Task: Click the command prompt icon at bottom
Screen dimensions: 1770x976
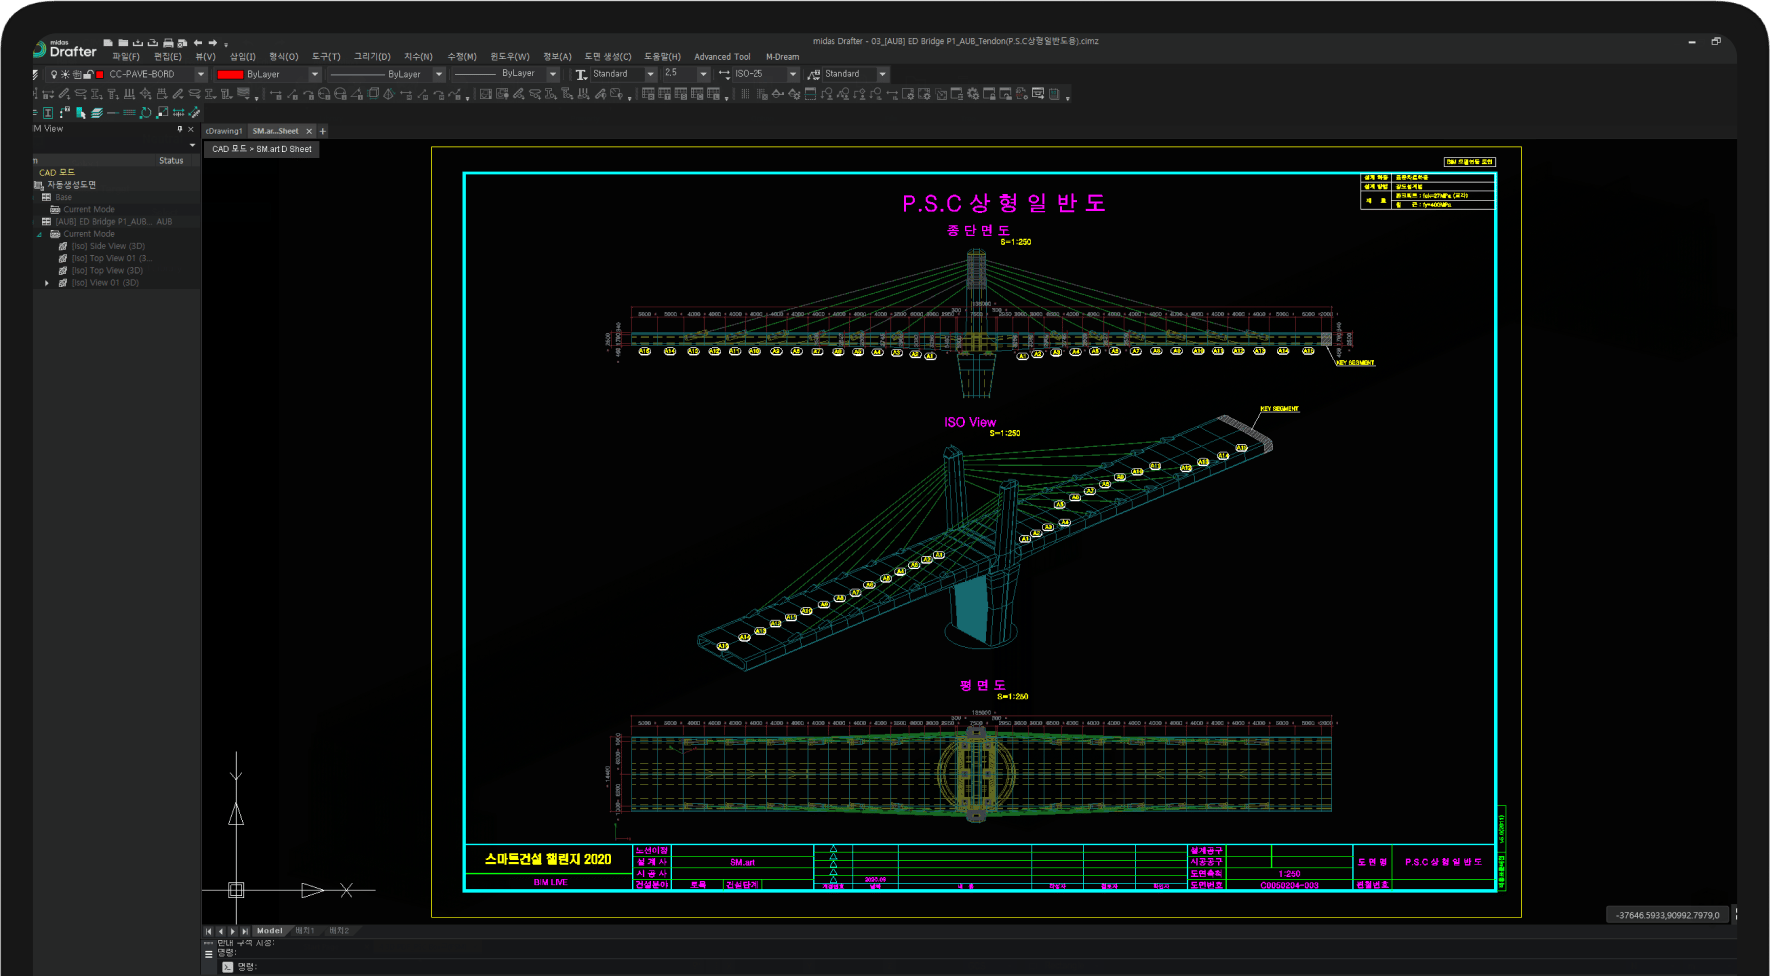Action: (227, 967)
